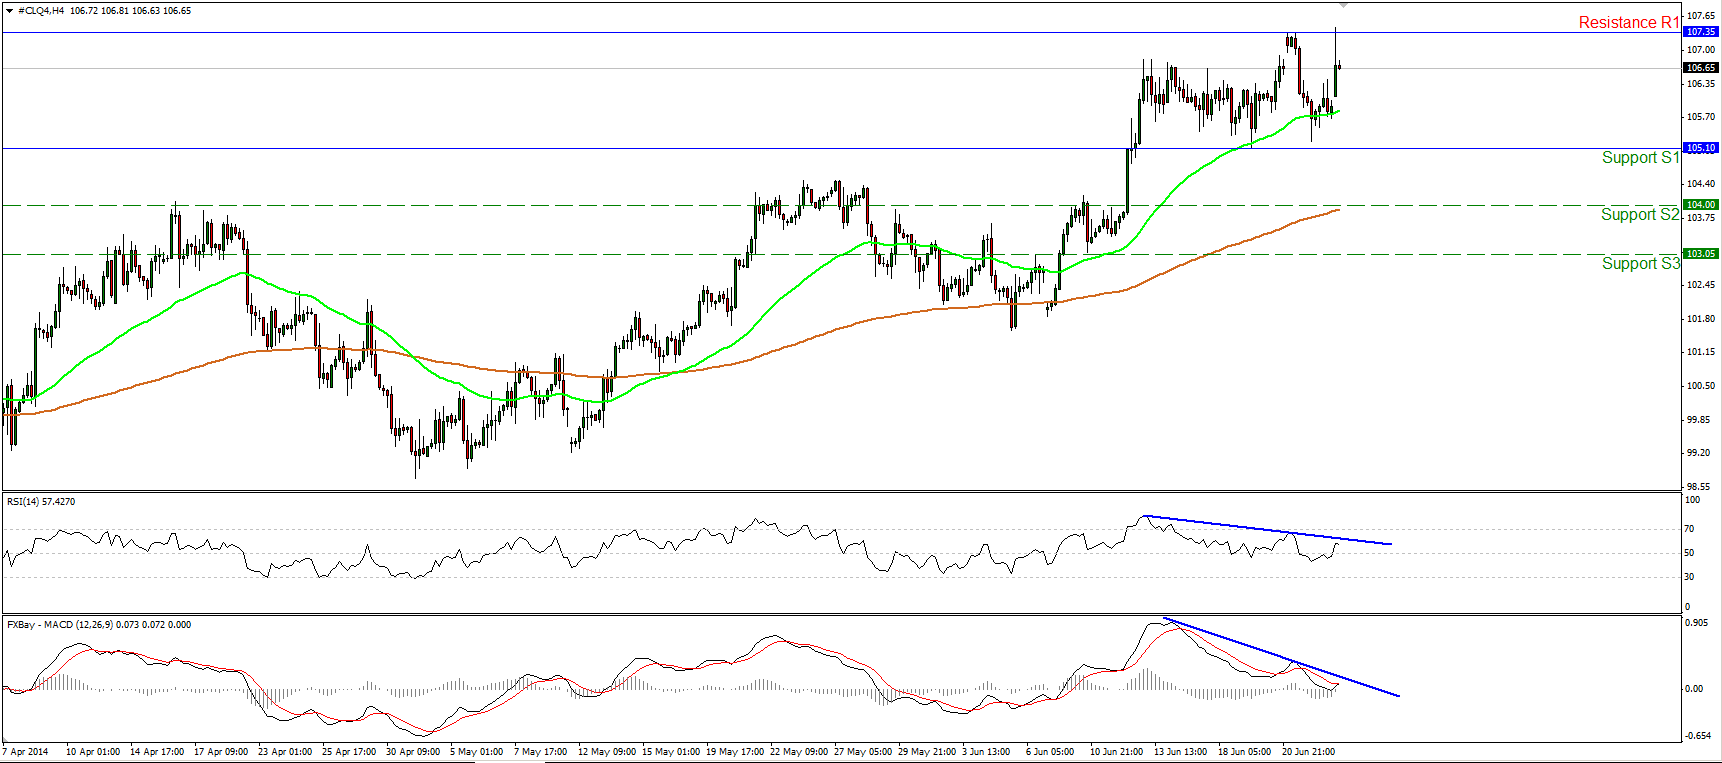Click the chart shift triangle marker at top

coord(1343,5)
